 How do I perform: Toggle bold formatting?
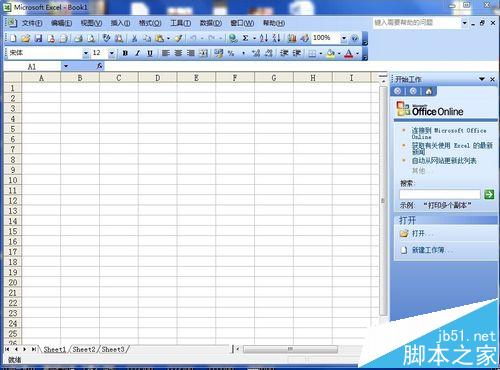(x=125, y=53)
